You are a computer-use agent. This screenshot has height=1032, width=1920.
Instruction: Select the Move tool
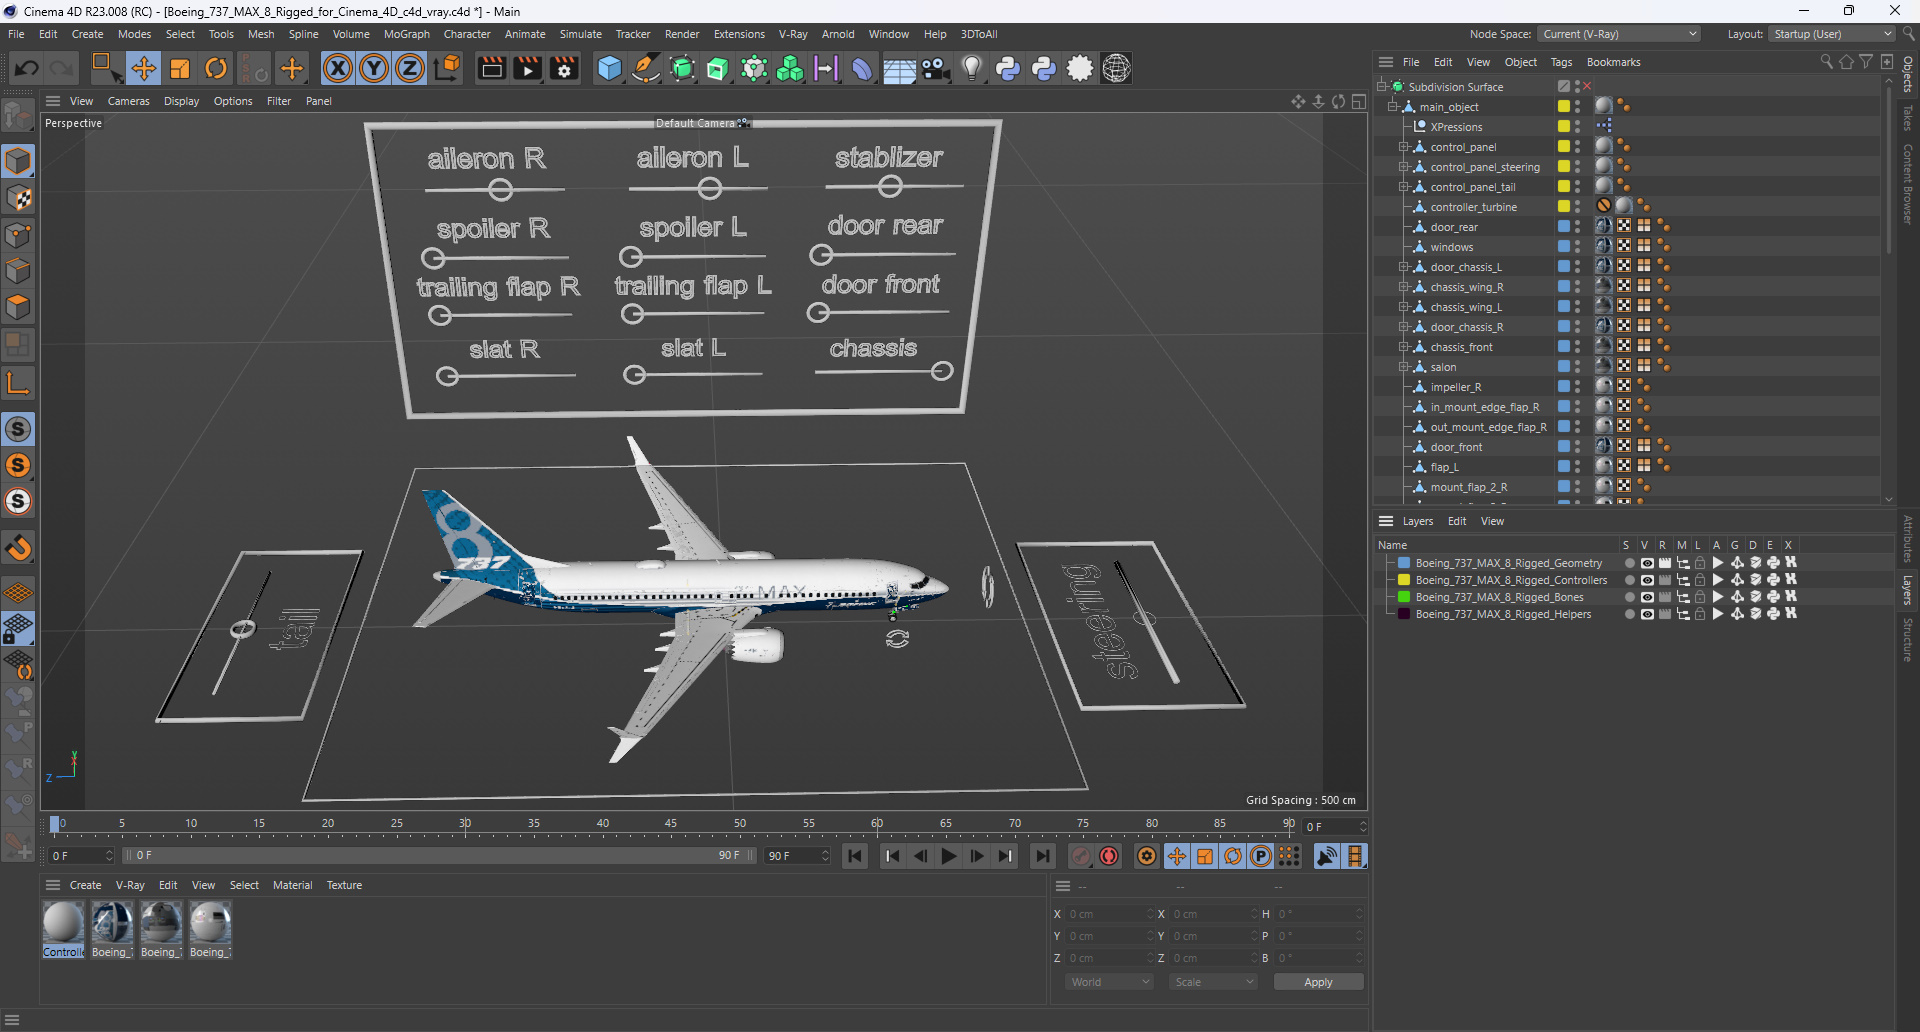143,68
